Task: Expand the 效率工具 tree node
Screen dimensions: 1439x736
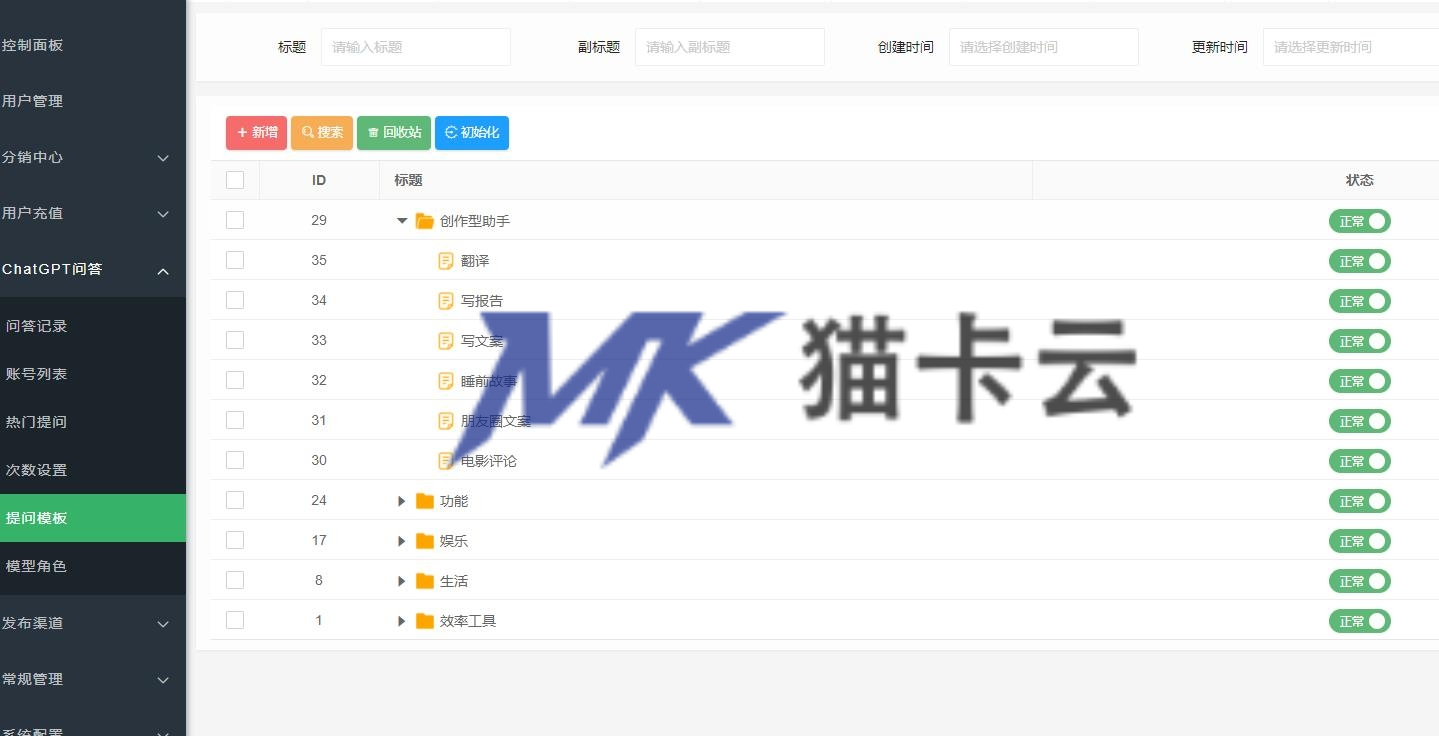Action: coord(402,621)
